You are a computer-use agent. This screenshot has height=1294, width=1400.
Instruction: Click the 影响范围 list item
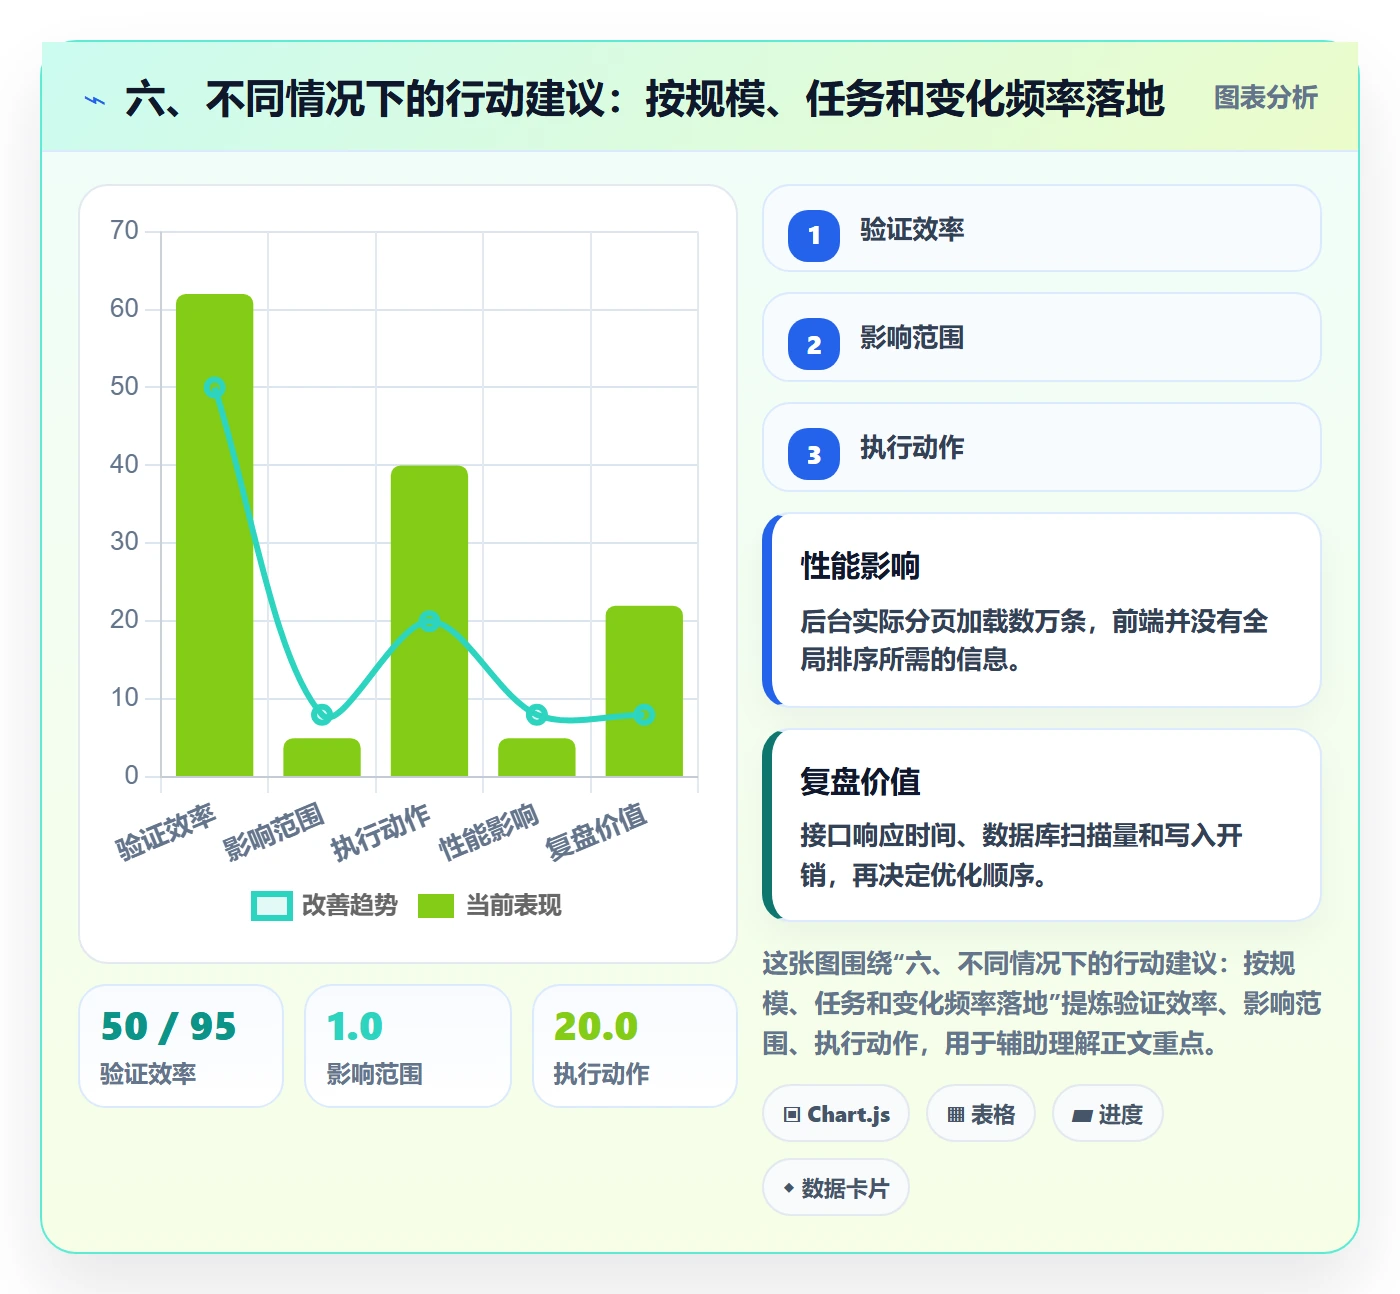click(x=1042, y=337)
